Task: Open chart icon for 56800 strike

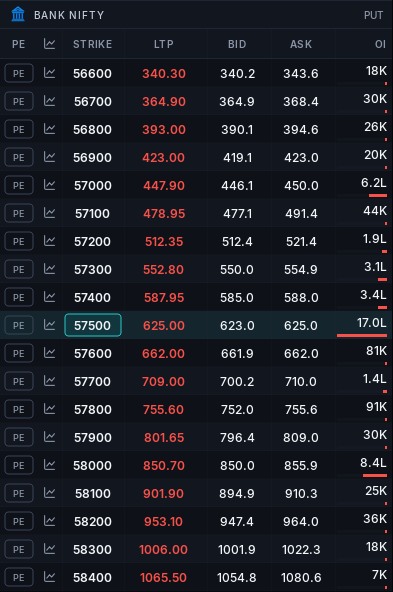Action: tap(49, 129)
